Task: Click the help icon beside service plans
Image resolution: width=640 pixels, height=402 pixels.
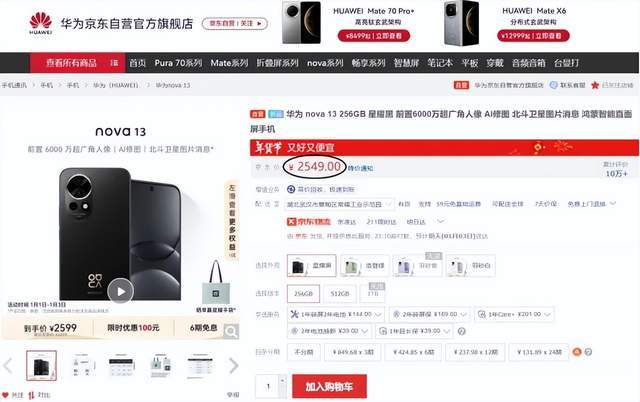Action: point(462,331)
